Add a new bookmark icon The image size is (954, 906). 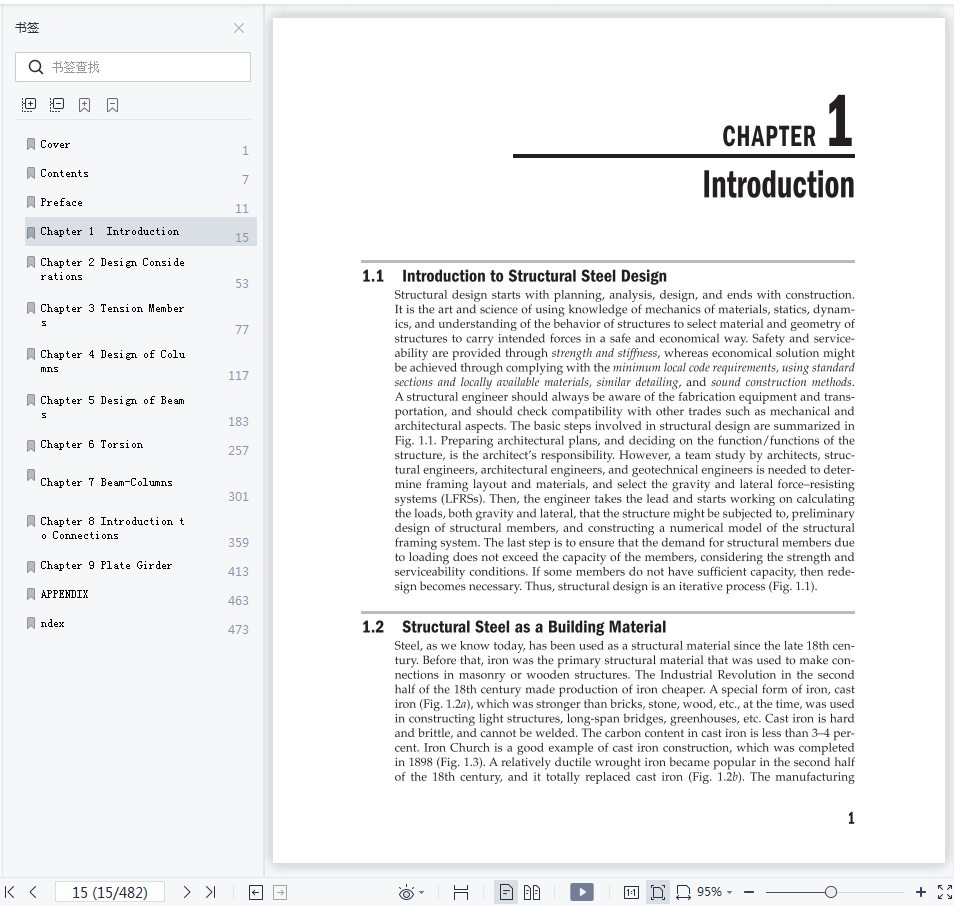(85, 105)
